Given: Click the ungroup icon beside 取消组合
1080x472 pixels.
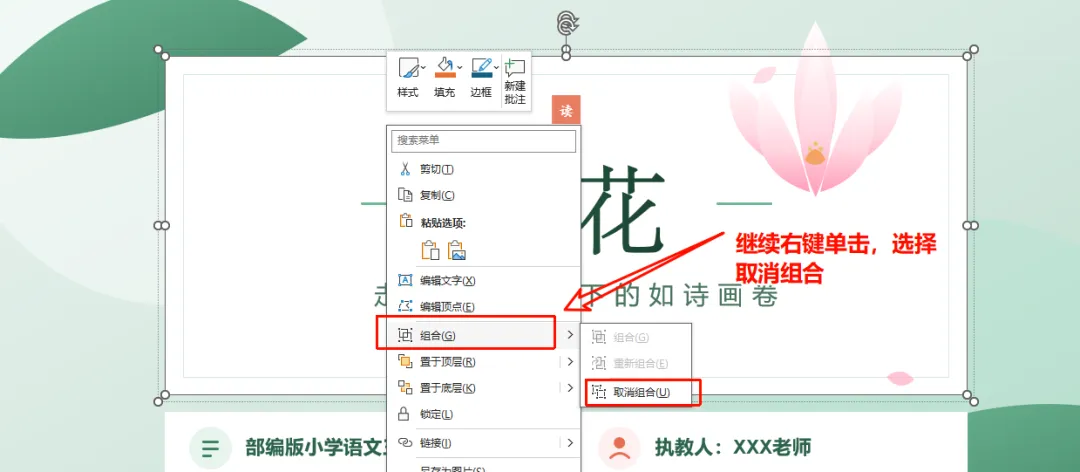Looking at the screenshot, I should (599, 392).
